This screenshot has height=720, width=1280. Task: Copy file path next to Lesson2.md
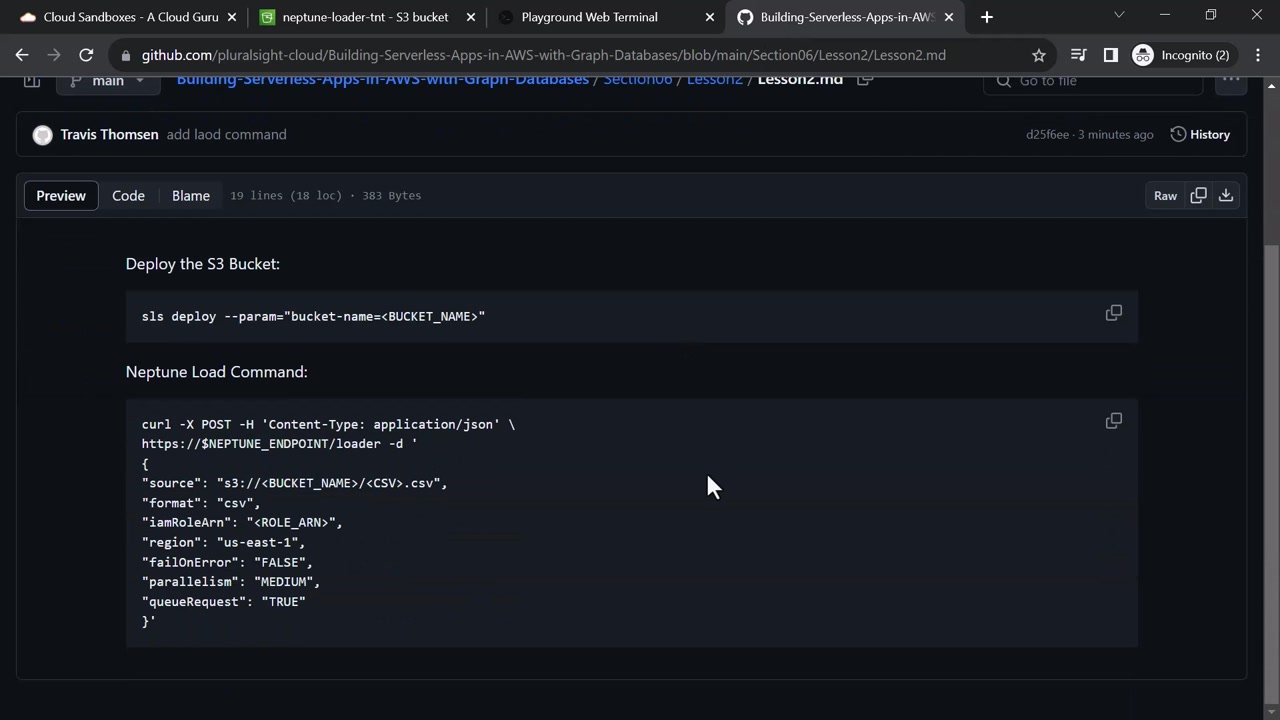[865, 80]
